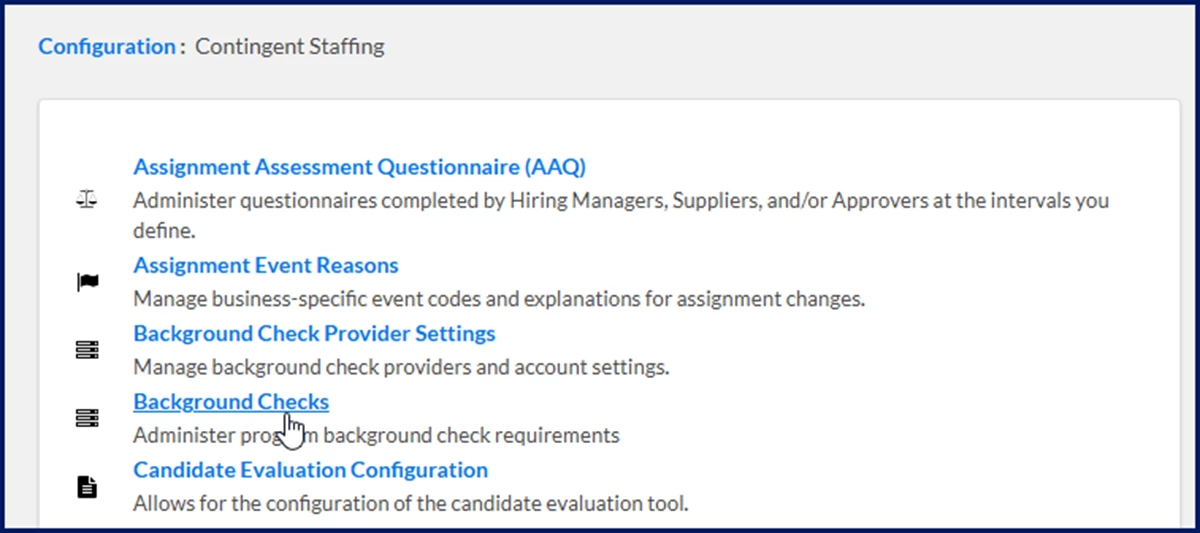This screenshot has height=533, width=1200.
Task: Click the server icon beside Background Check Provider Settings
Action: pyautogui.click(x=88, y=350)
